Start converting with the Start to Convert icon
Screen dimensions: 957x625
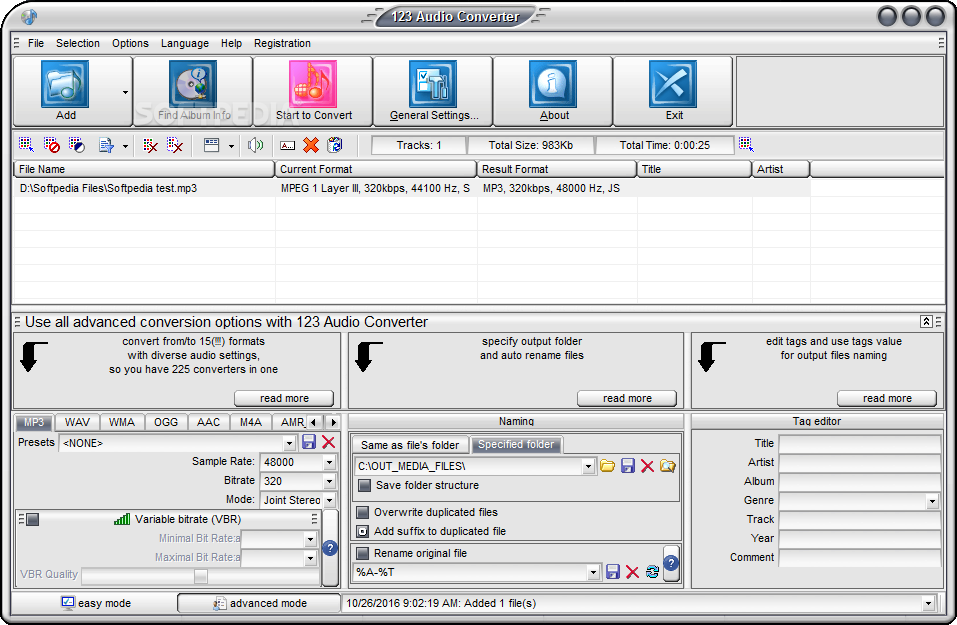pyautogui.click(x=312, y=84)
